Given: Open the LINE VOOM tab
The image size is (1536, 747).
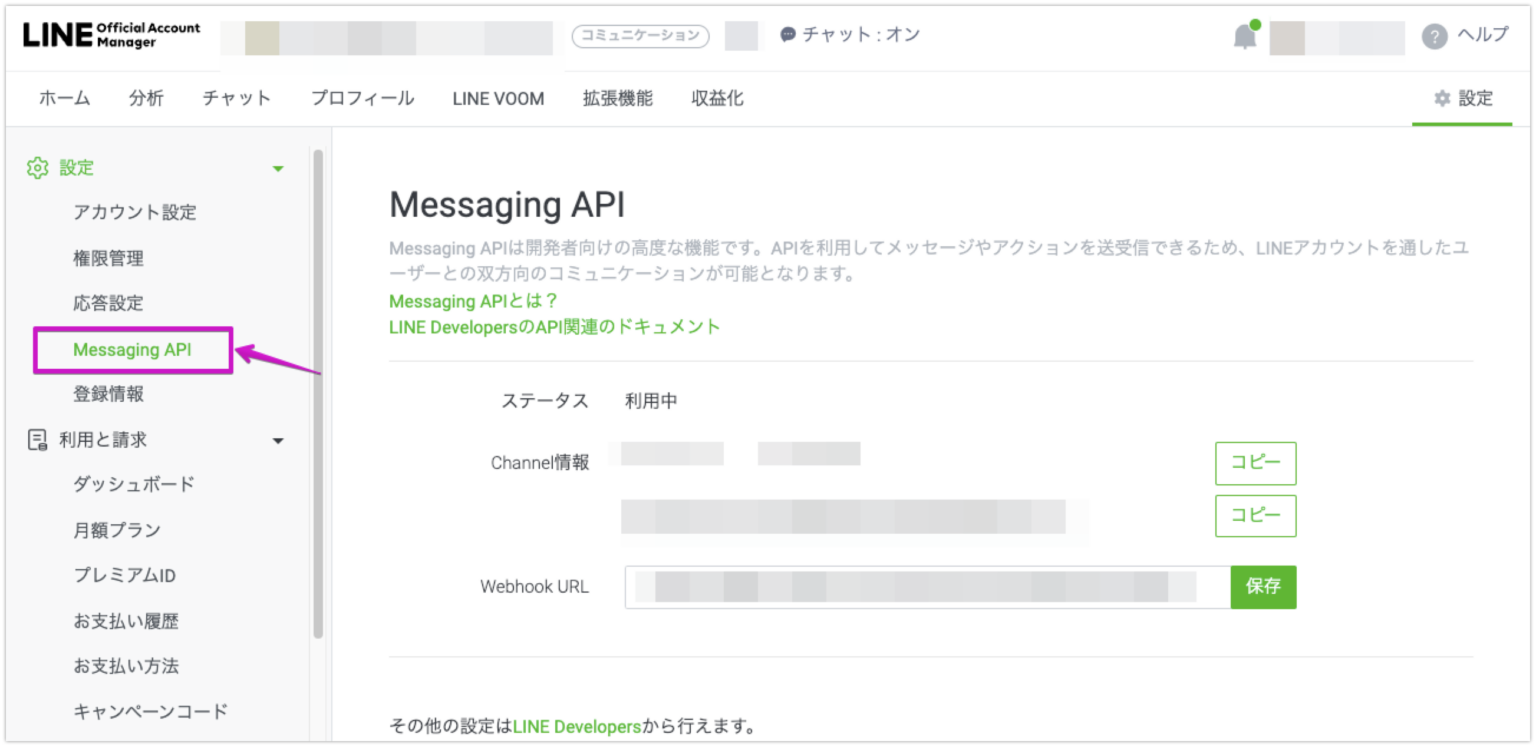Looking at the screenshot, I should coord(497,98).
